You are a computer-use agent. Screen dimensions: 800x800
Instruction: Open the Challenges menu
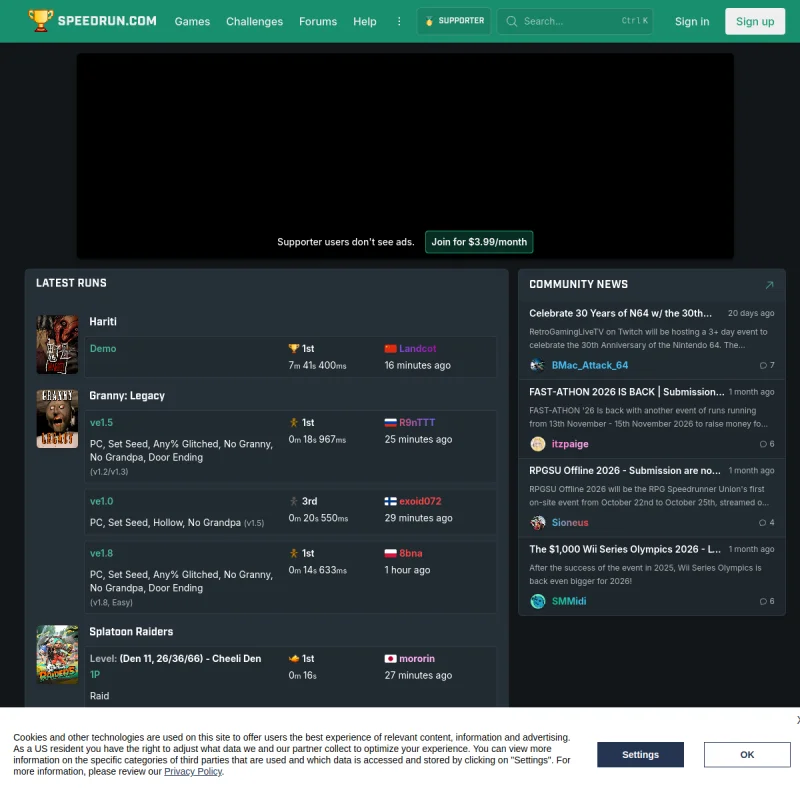254,21
